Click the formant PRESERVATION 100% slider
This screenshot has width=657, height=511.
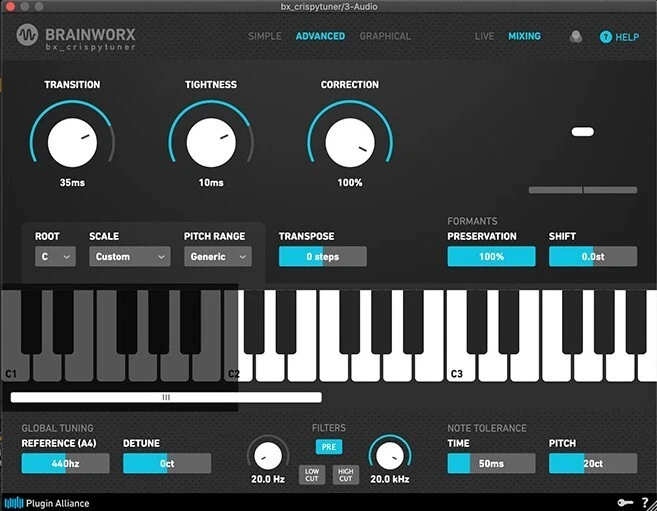pos(491,256)
